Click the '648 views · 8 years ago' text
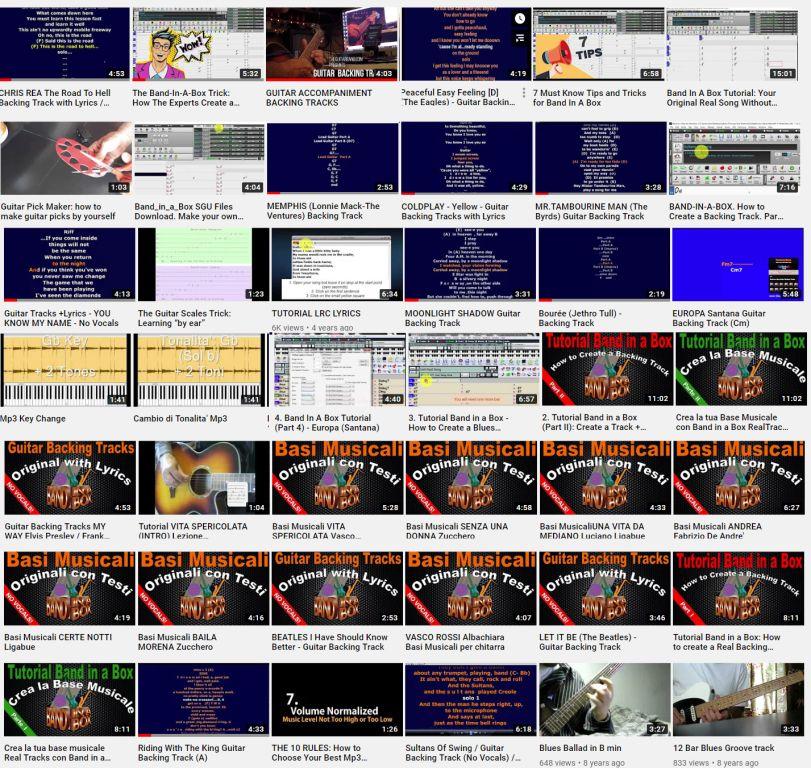This screenshot has height=768, width=811. (581, 763)
